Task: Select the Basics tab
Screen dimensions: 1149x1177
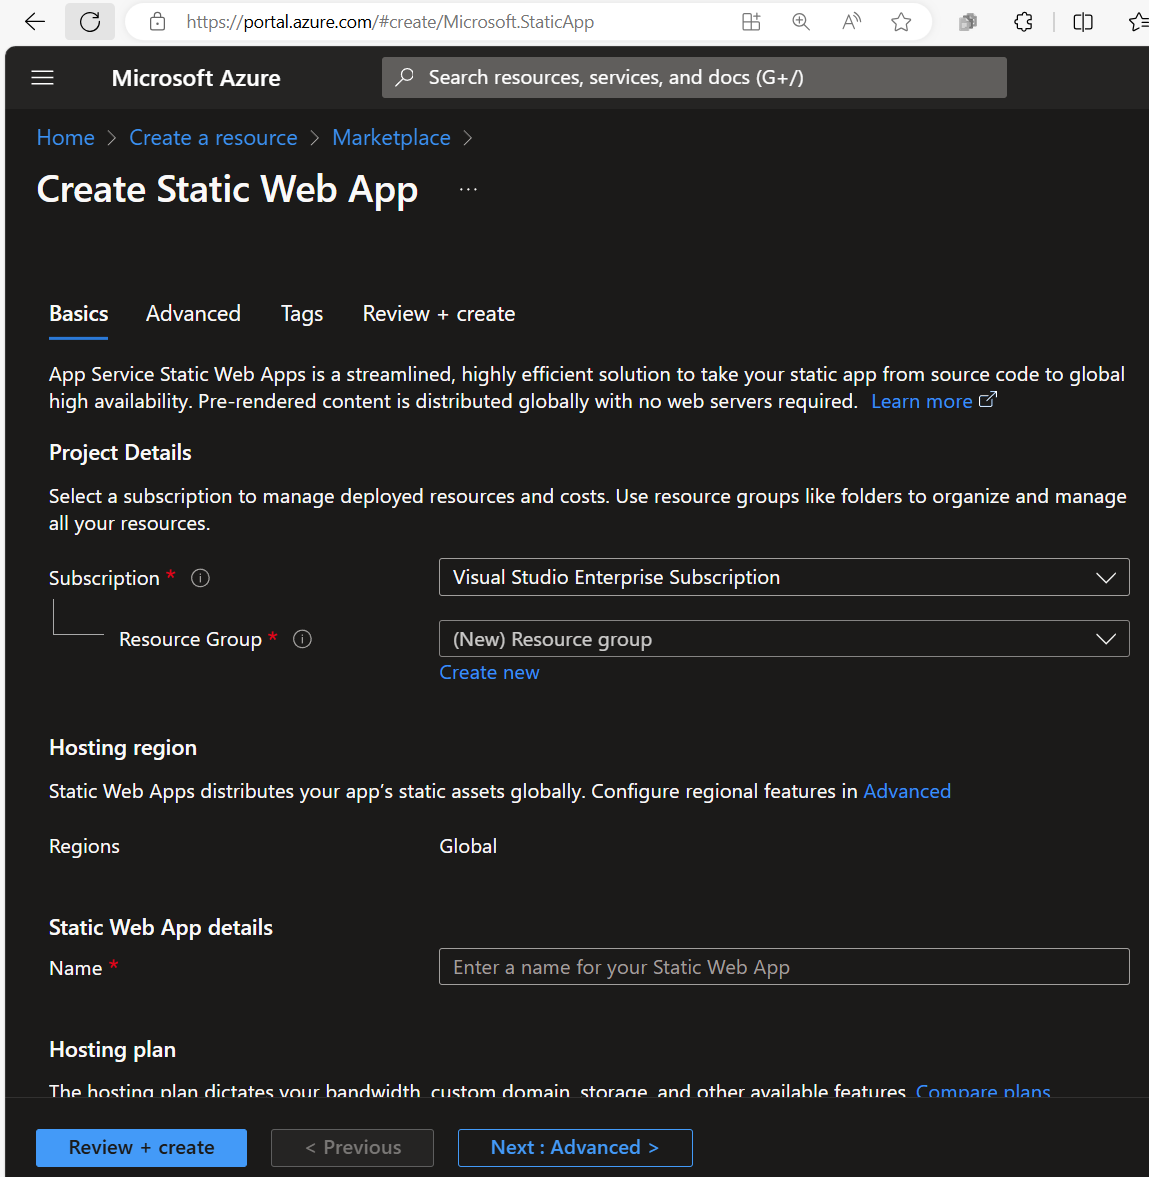Action: pos(79,314)
